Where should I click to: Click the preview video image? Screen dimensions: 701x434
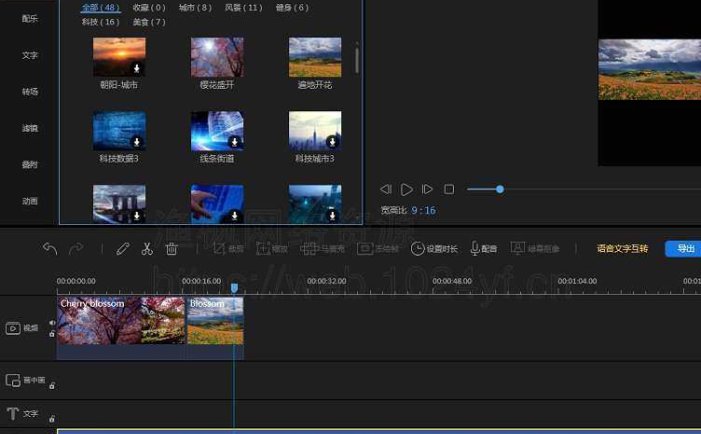click(x=650, y=69)
